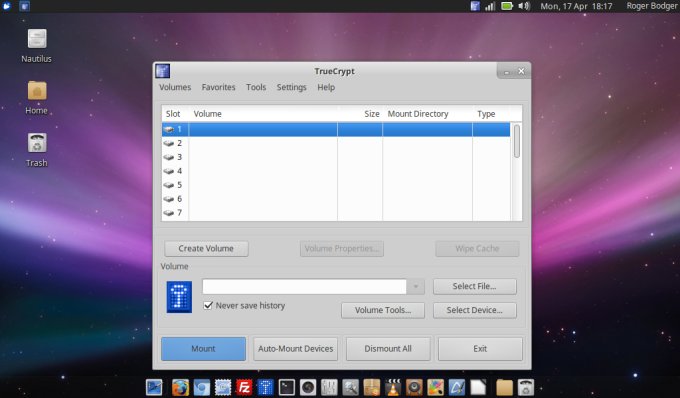Click the Exit button
Viewport: 680px width, 398px height.
point(480,349)
